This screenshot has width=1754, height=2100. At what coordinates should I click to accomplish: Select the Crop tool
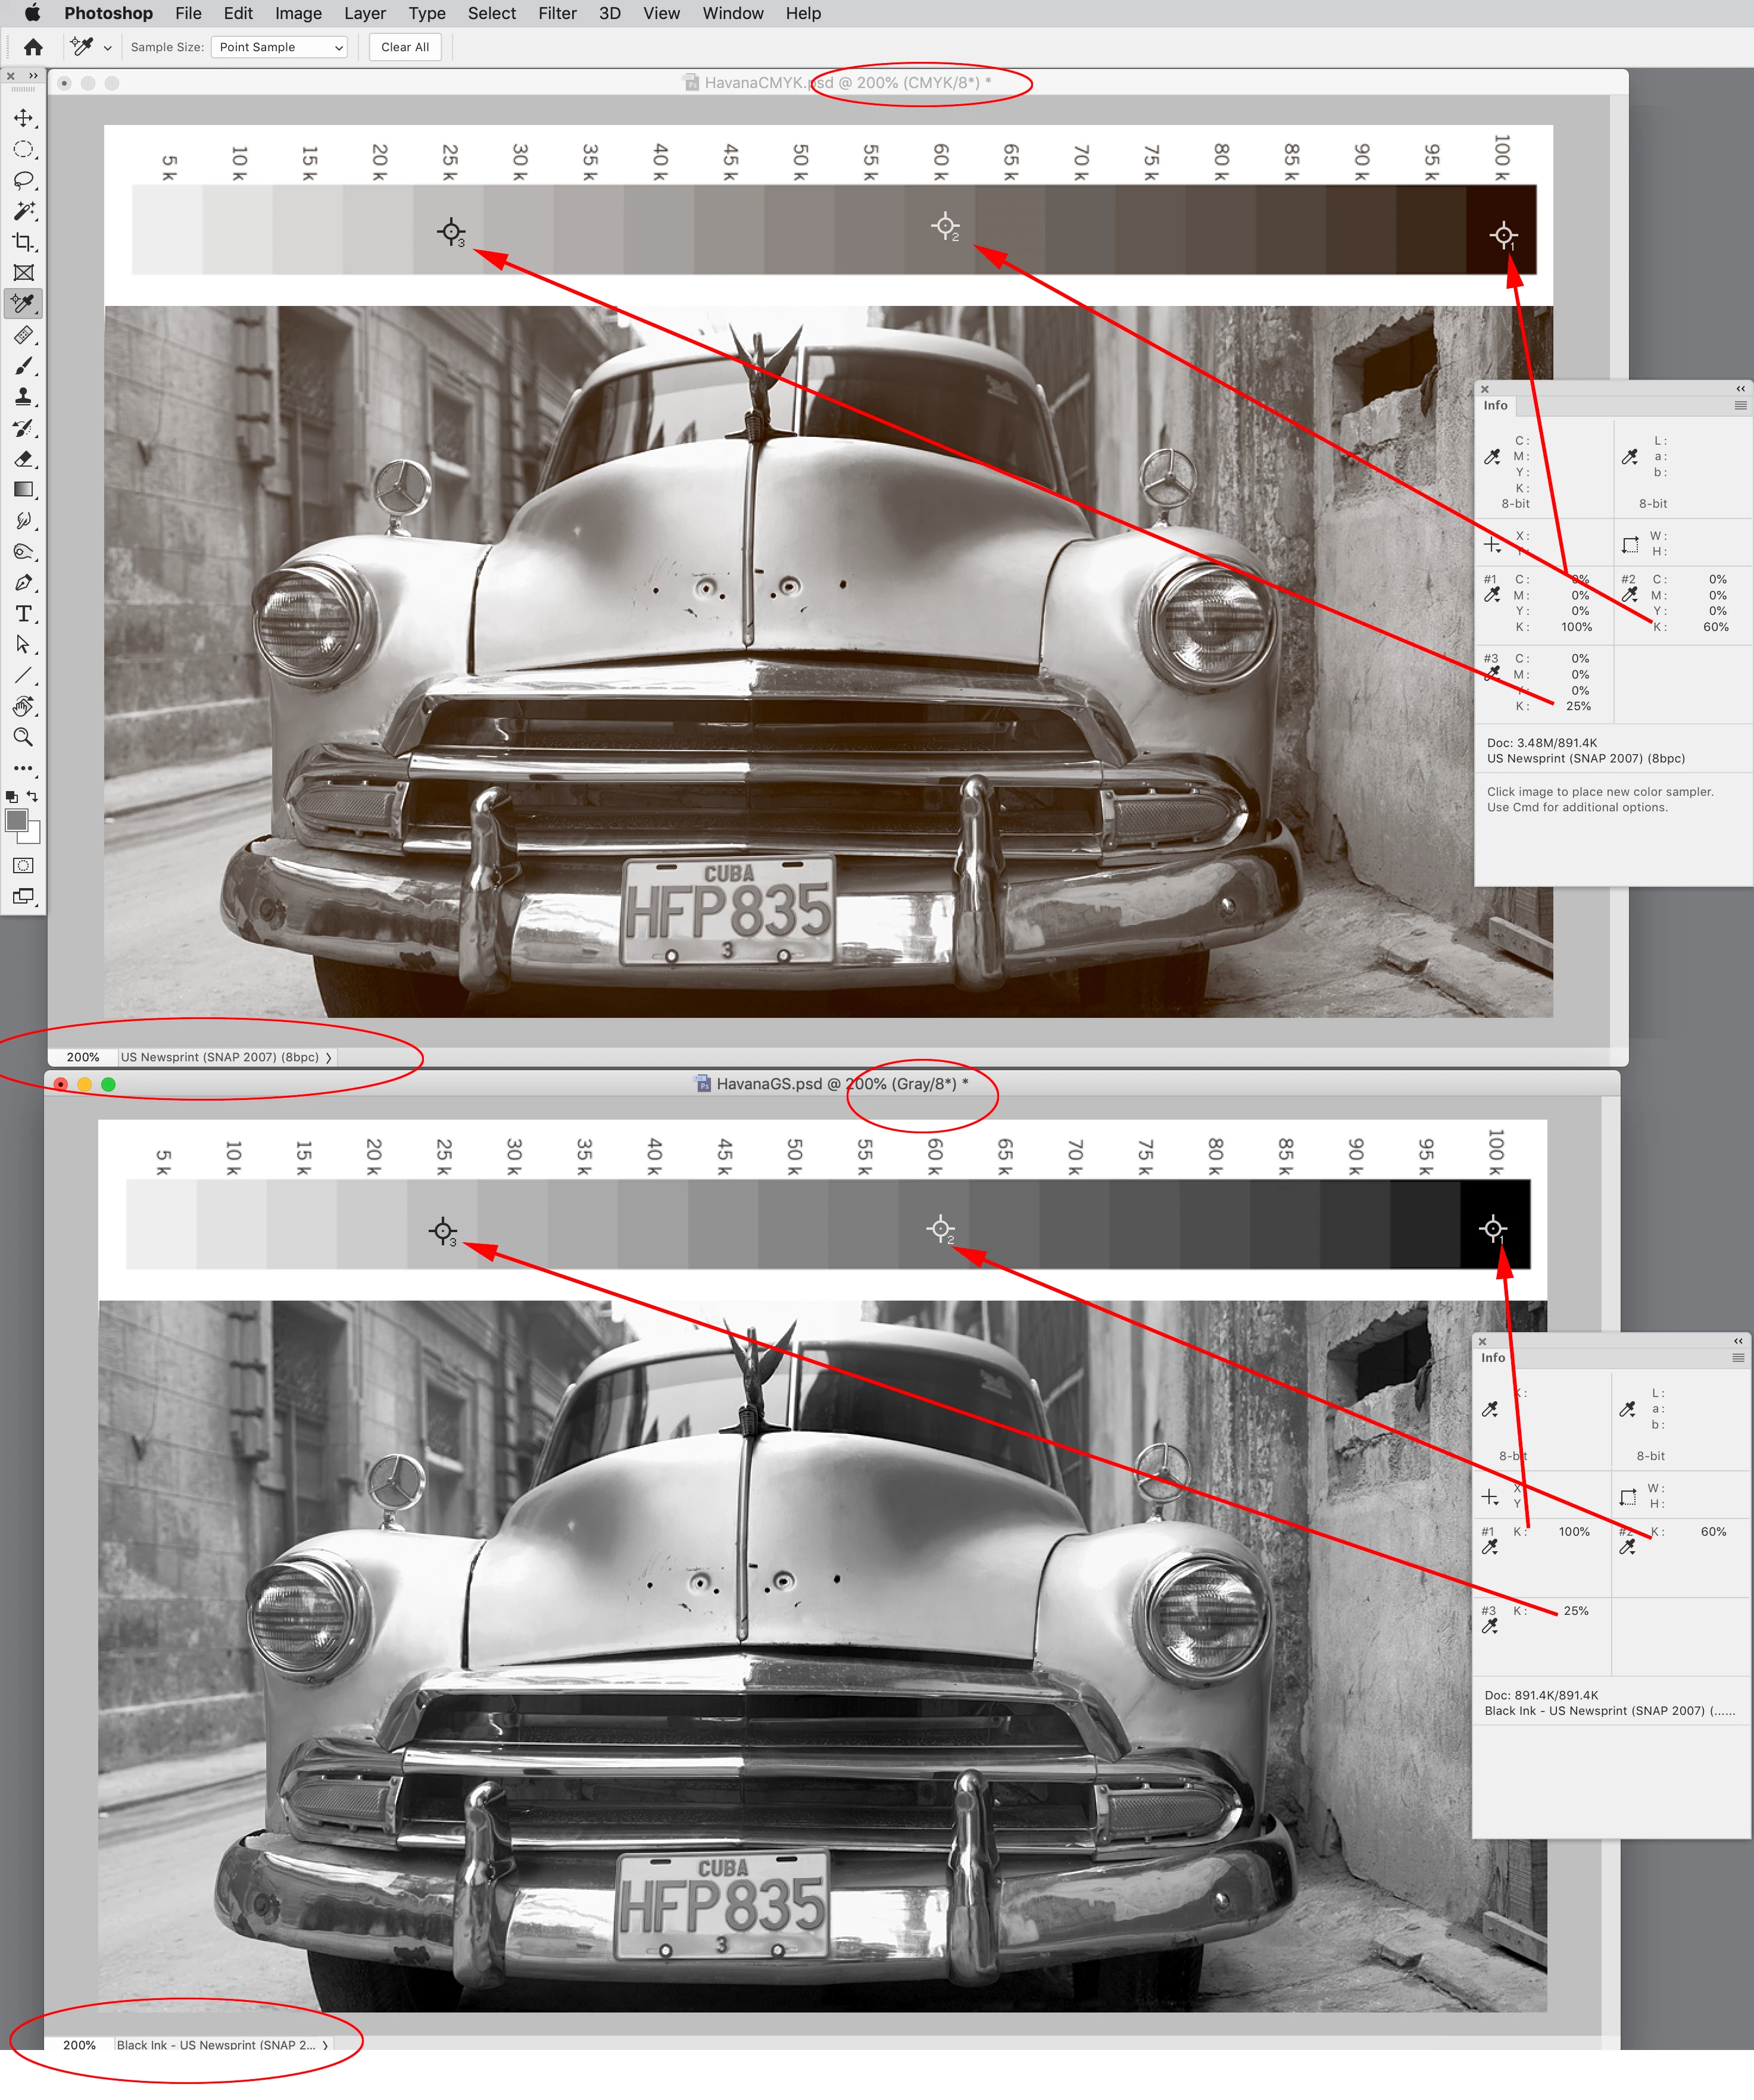[23, 242]
